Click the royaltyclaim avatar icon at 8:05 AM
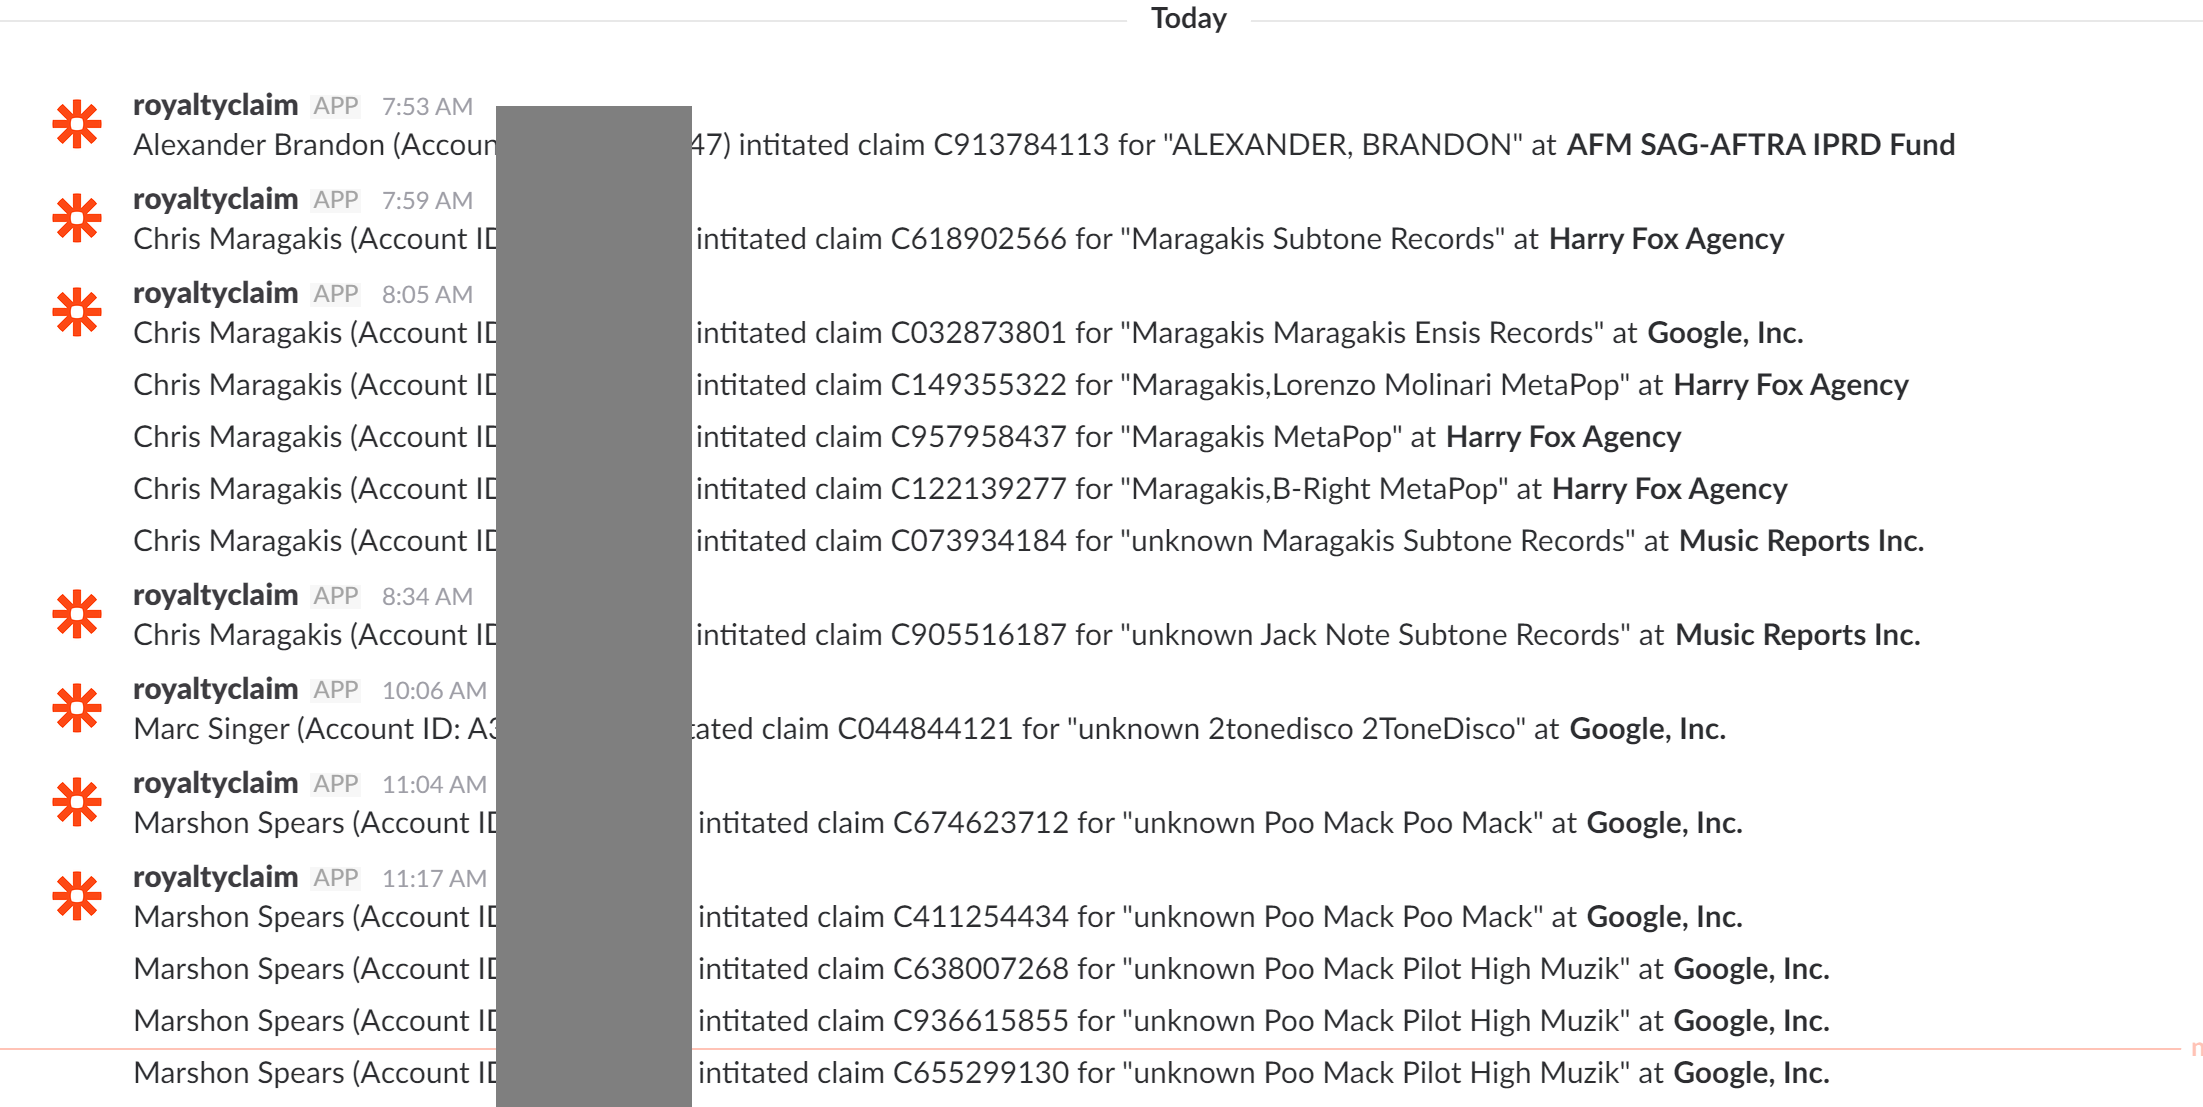The image size is (2203, 1107). tap(77, 313)
